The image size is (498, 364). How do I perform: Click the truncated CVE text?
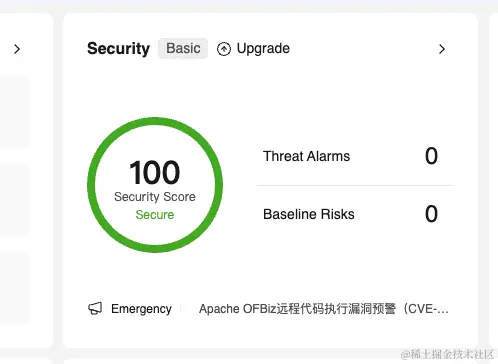pyautogui.click(x=426, y=309)
